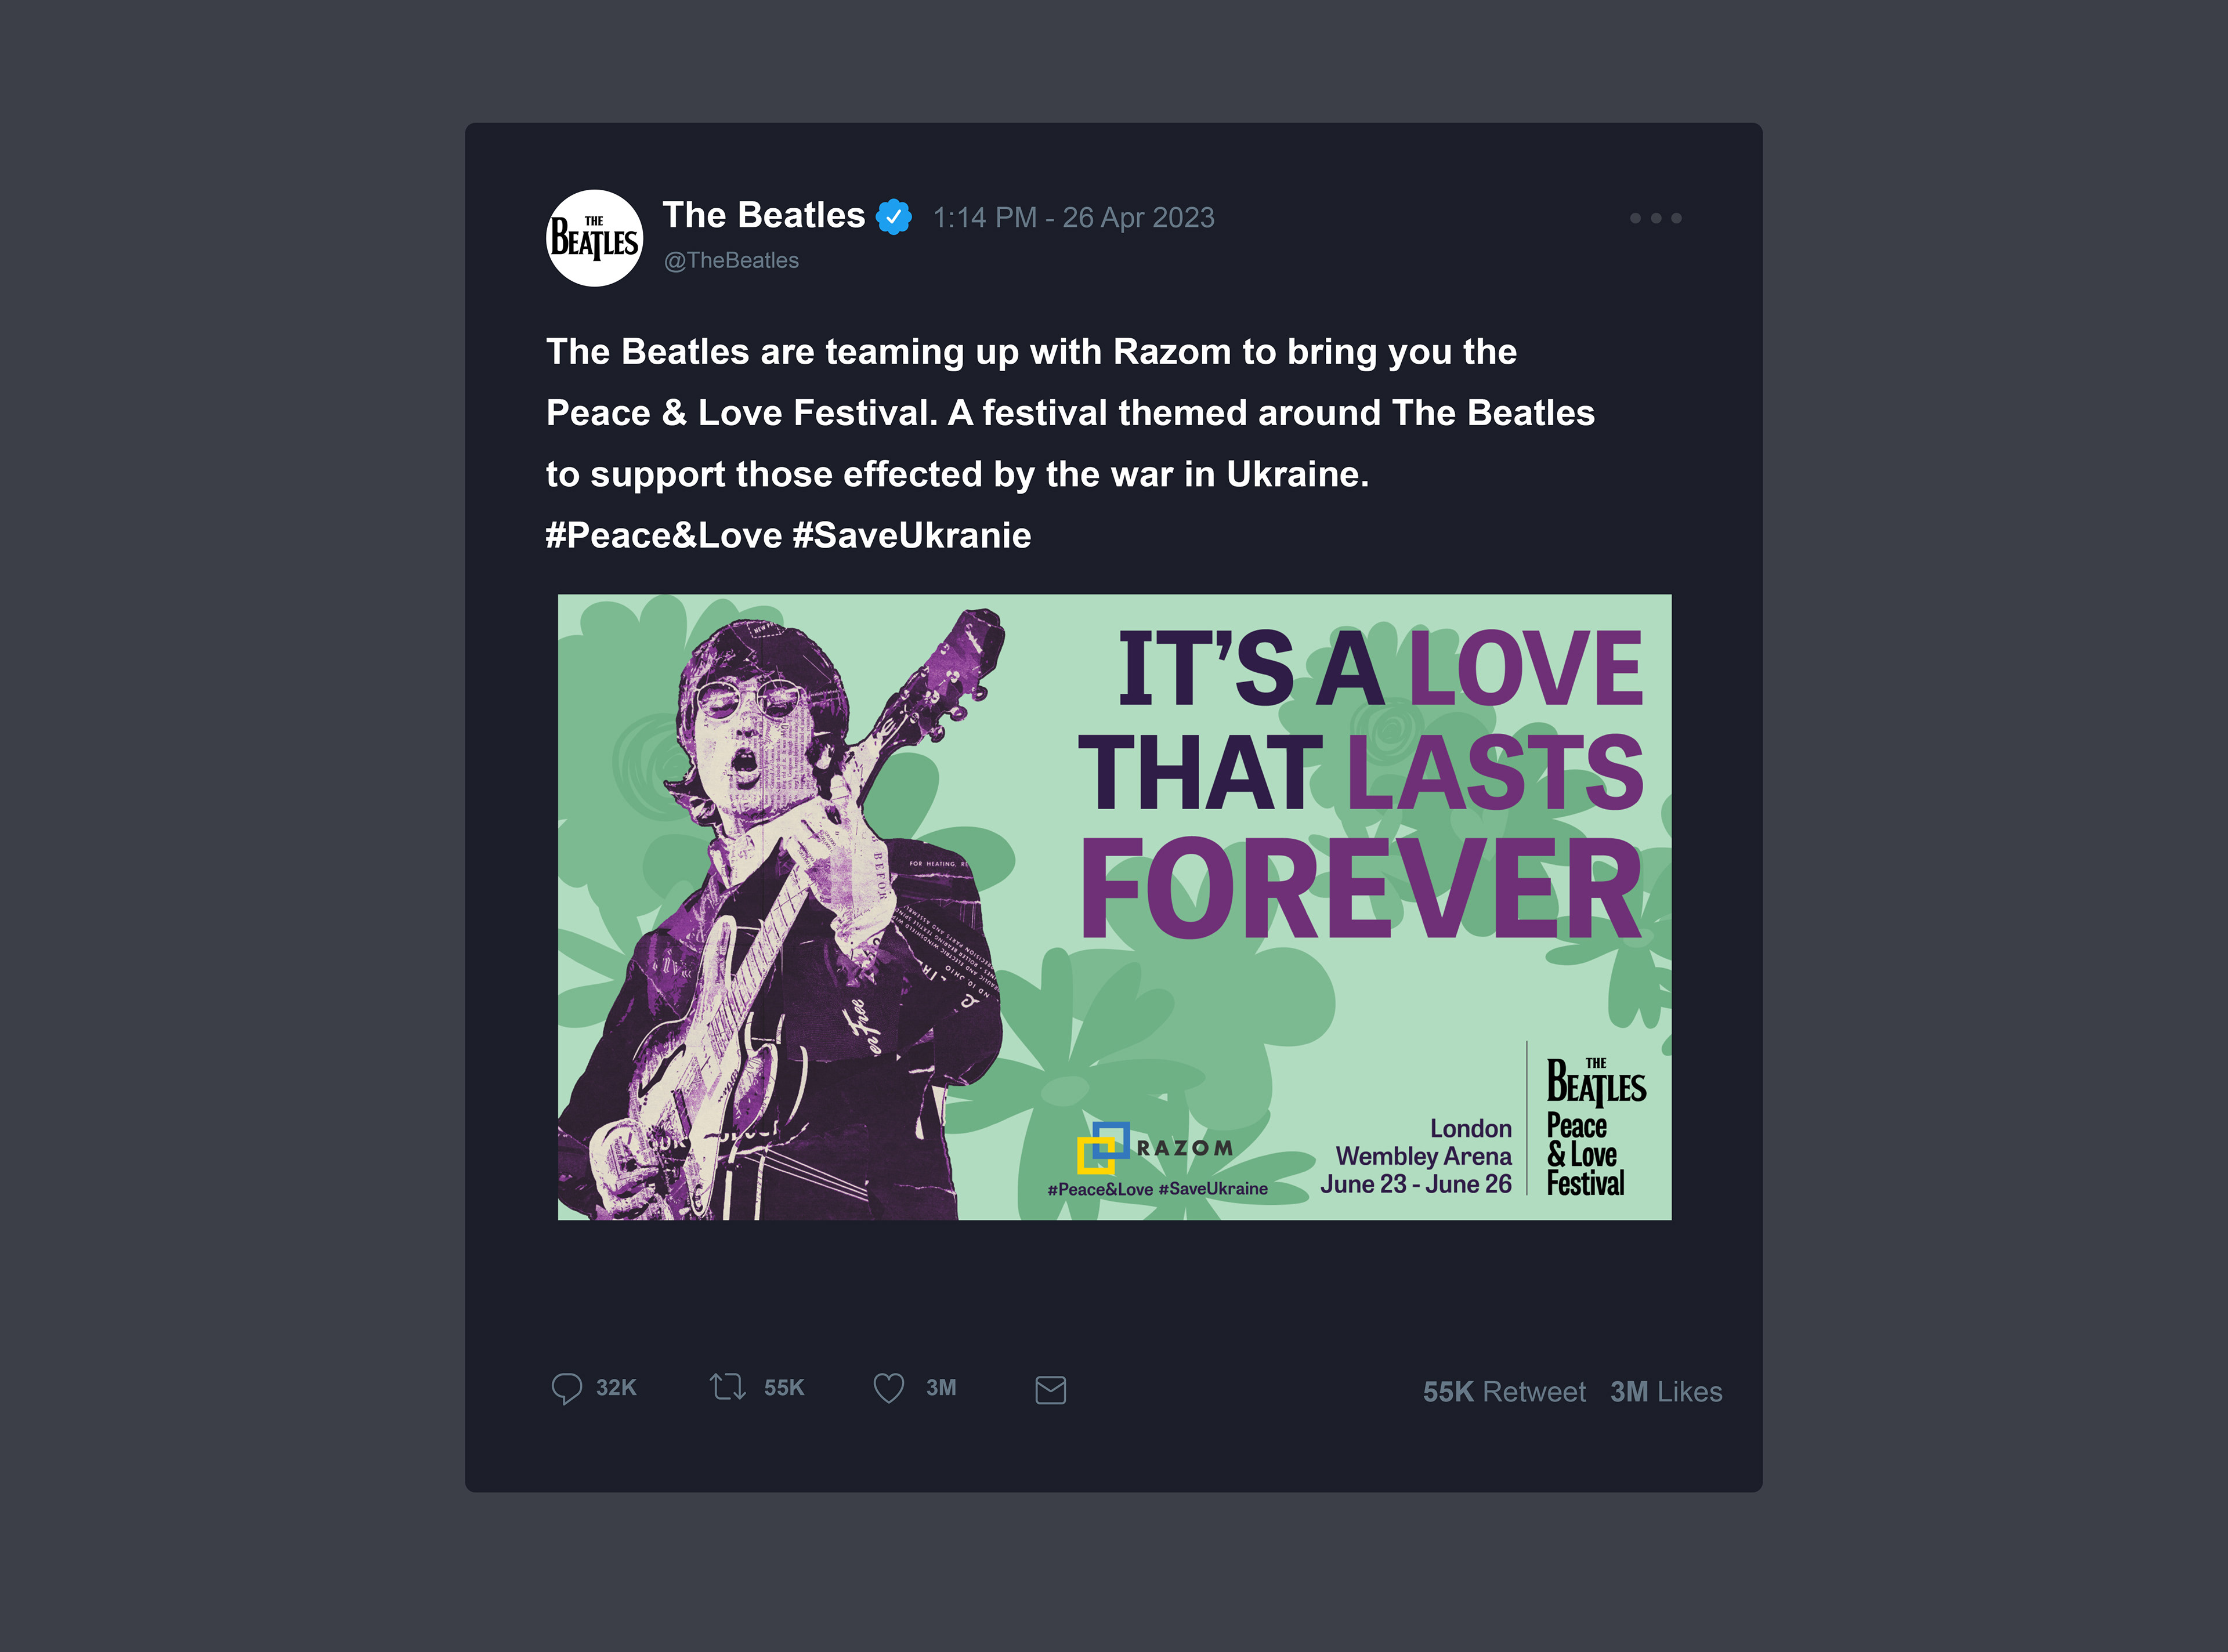Viewport: 2228px width, 1652px height.
Task: Click the reply speech bubble icon
Action: click(566, 1388)
